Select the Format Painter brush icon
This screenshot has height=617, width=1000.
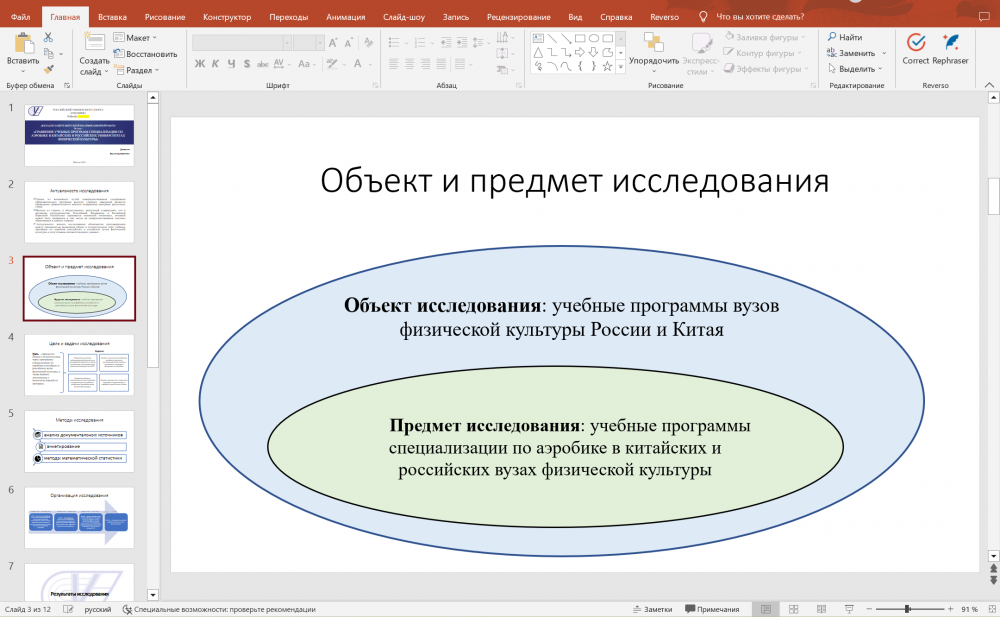click(x=48, y=69)
